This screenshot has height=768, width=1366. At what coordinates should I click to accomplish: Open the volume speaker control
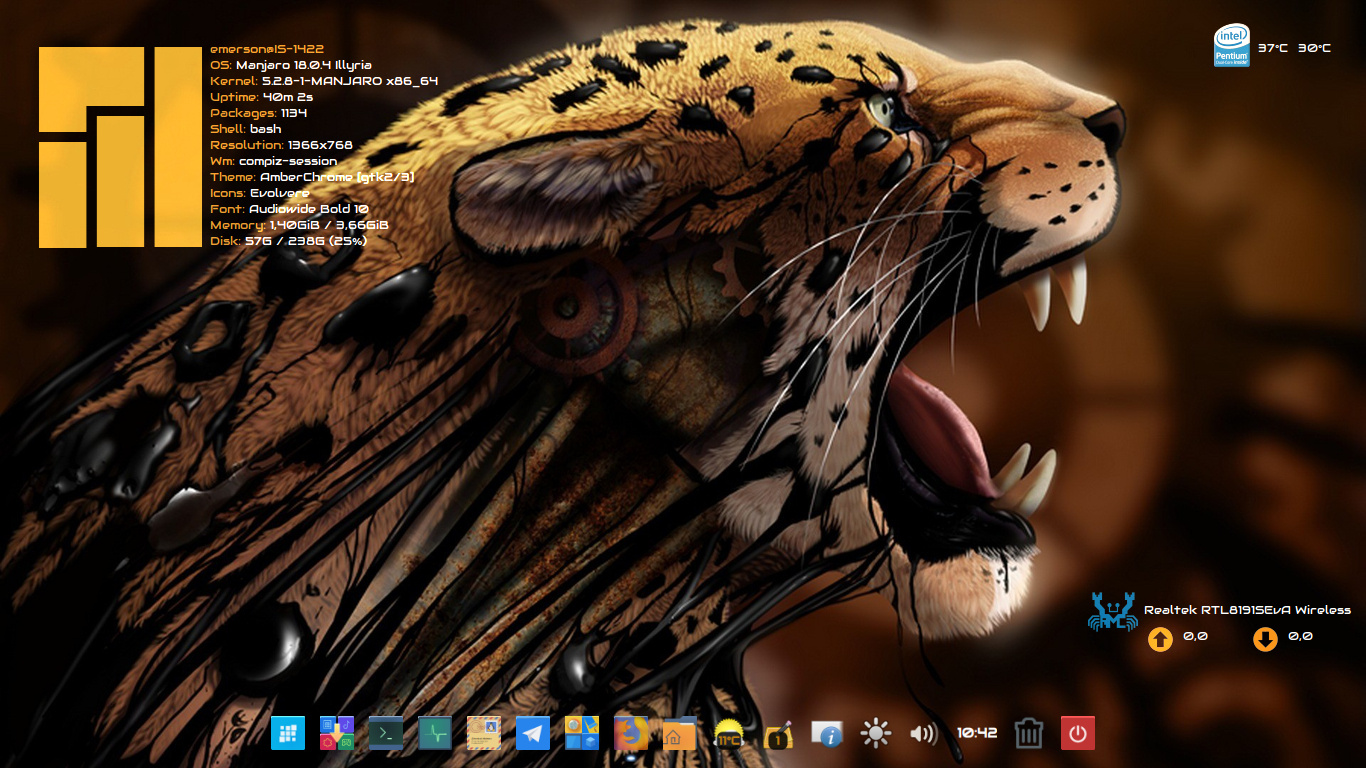tap(924, 734)
